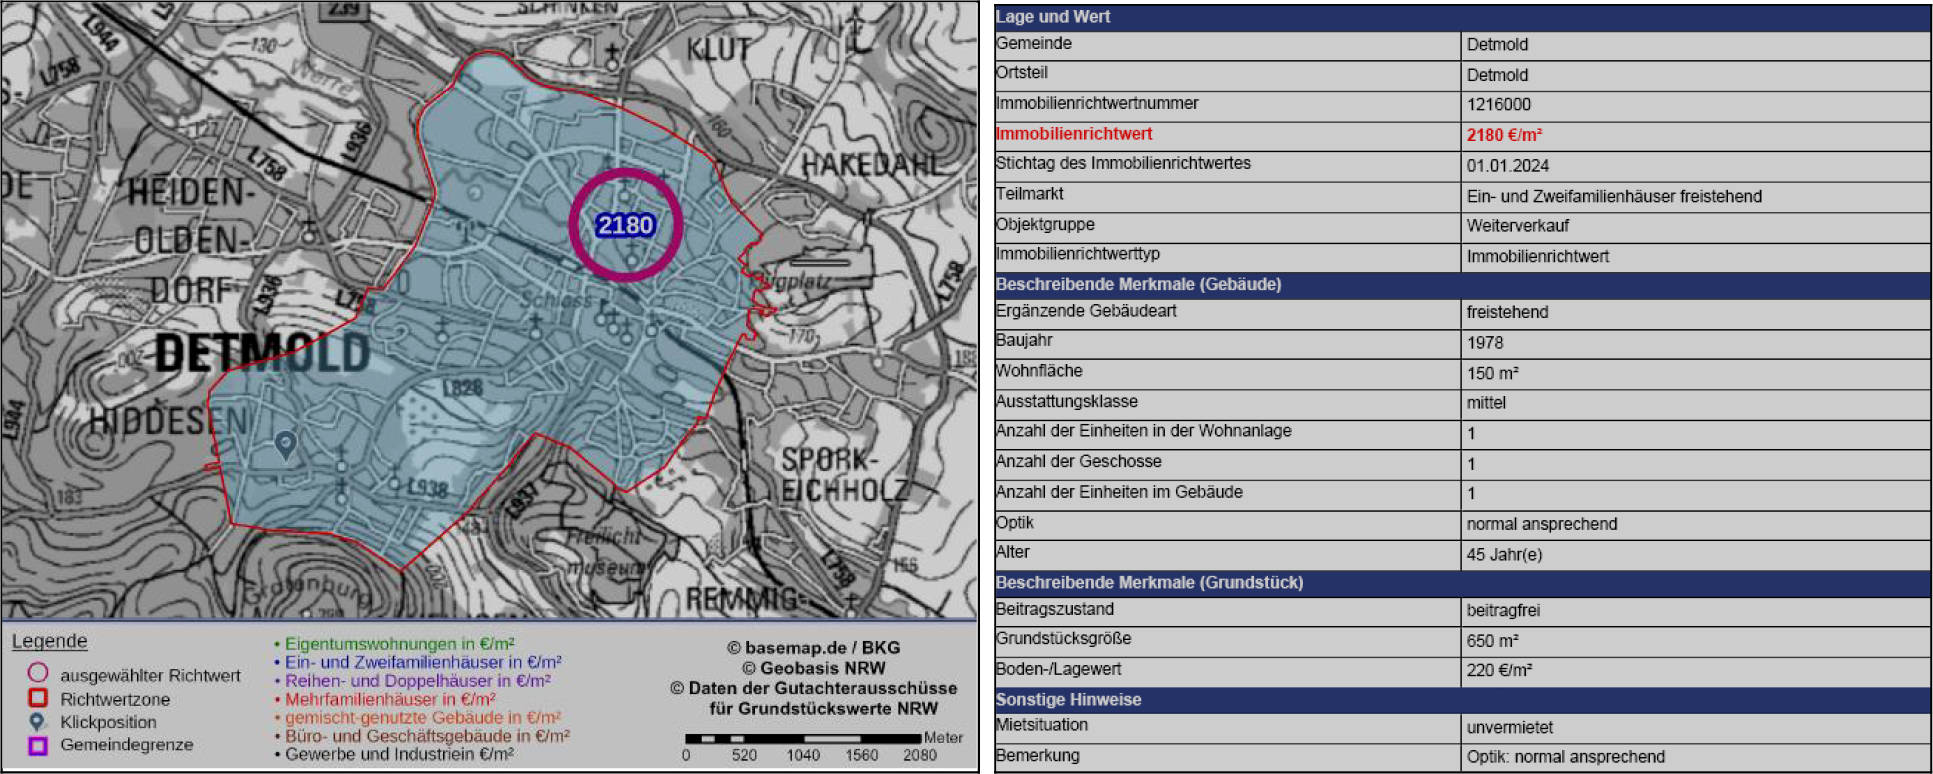Click the DETMOLD city label on the map
This screenshot has width=1933, height=774.
pos(263,354)
